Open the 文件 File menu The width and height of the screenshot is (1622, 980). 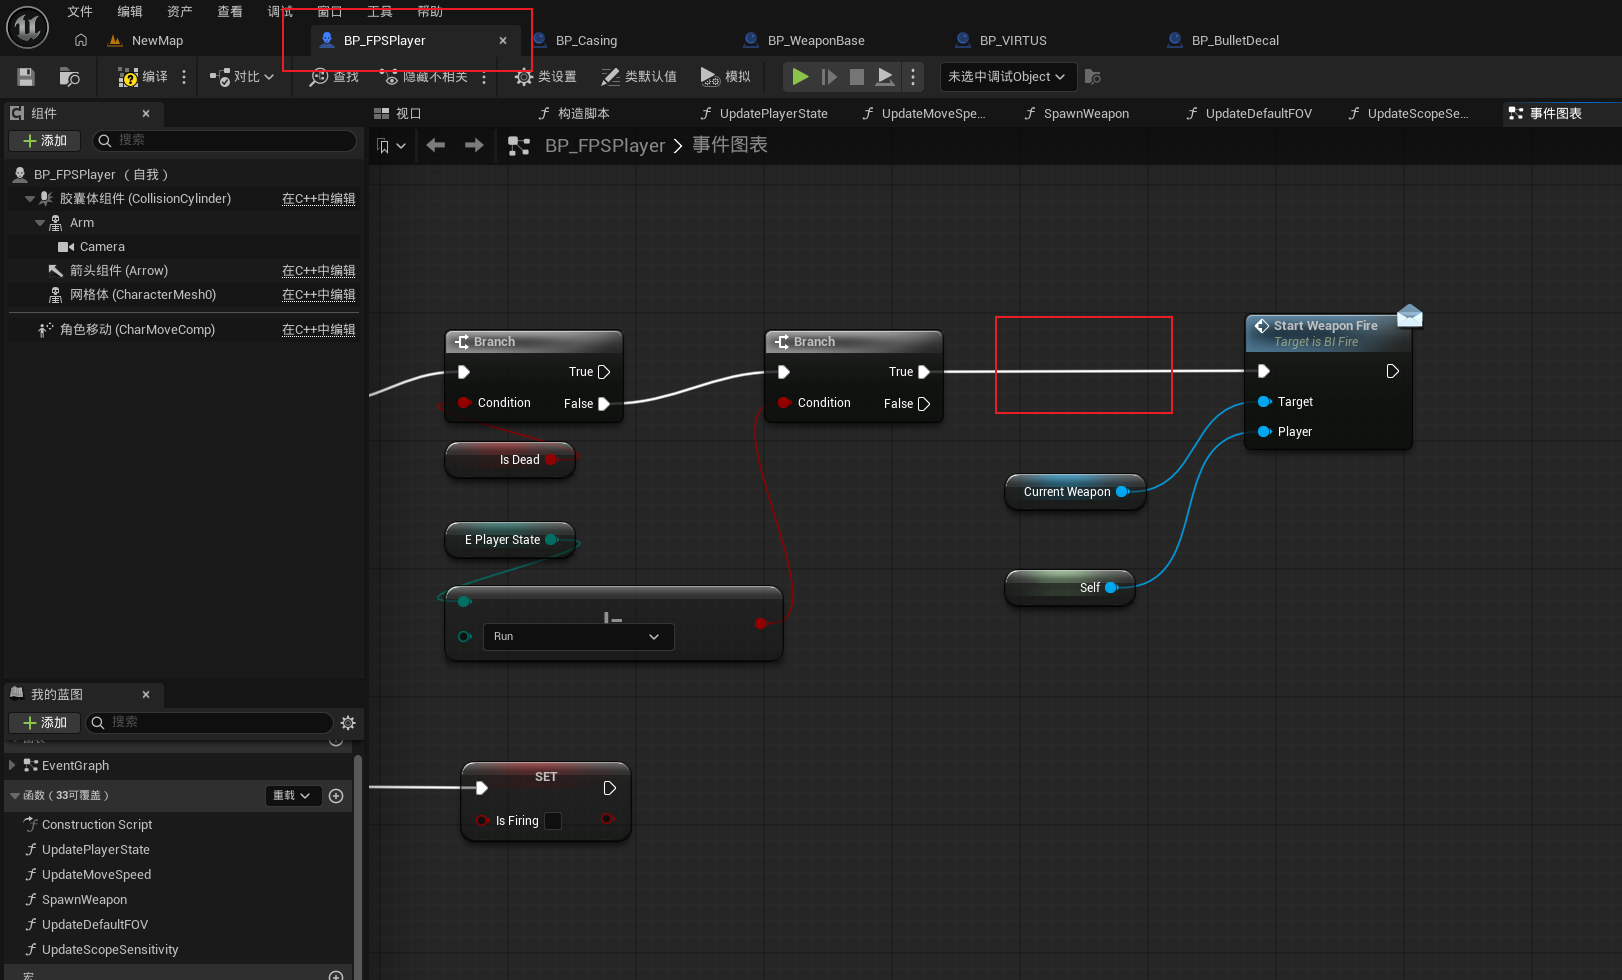[80, 12]
